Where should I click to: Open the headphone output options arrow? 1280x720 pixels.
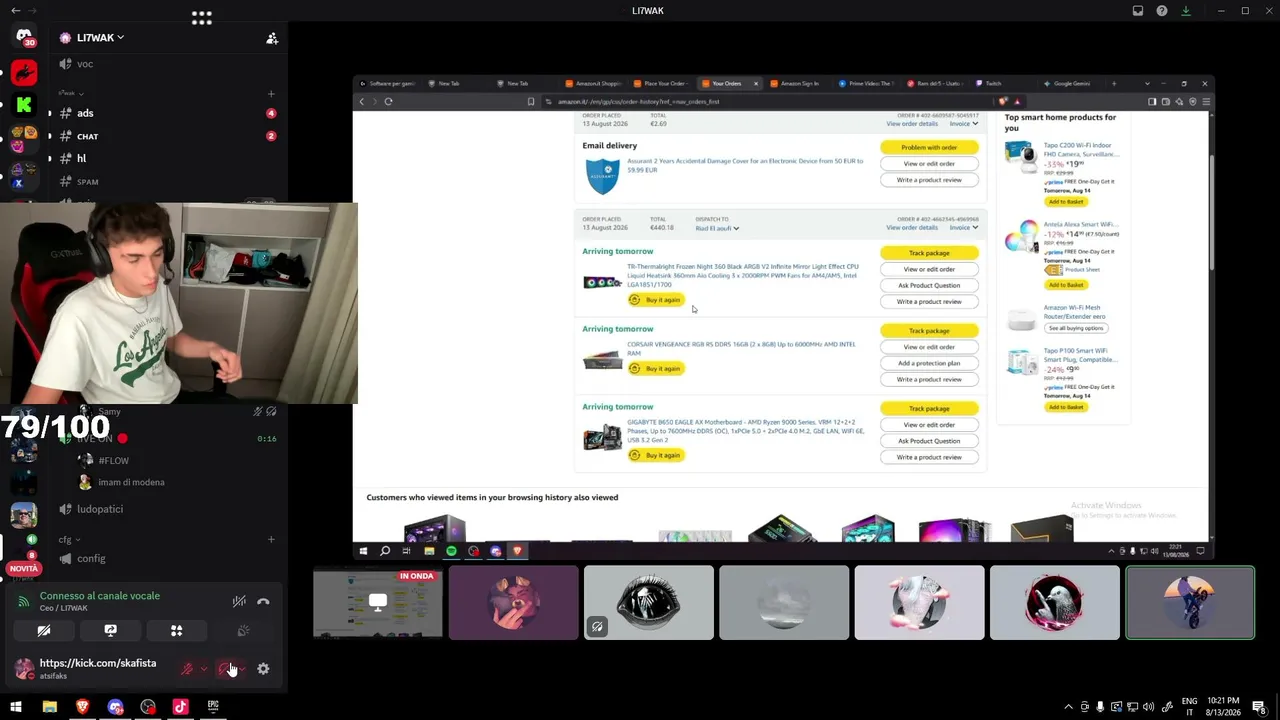pos(242,669)
